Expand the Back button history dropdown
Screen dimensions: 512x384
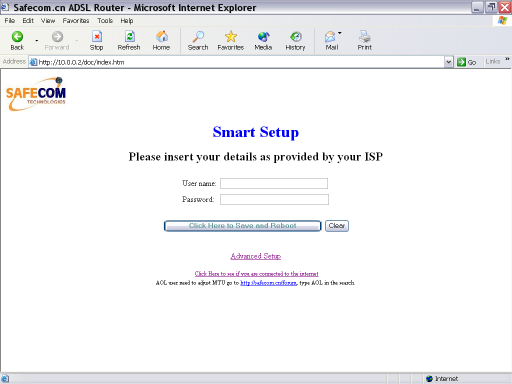tap(37, 41)
